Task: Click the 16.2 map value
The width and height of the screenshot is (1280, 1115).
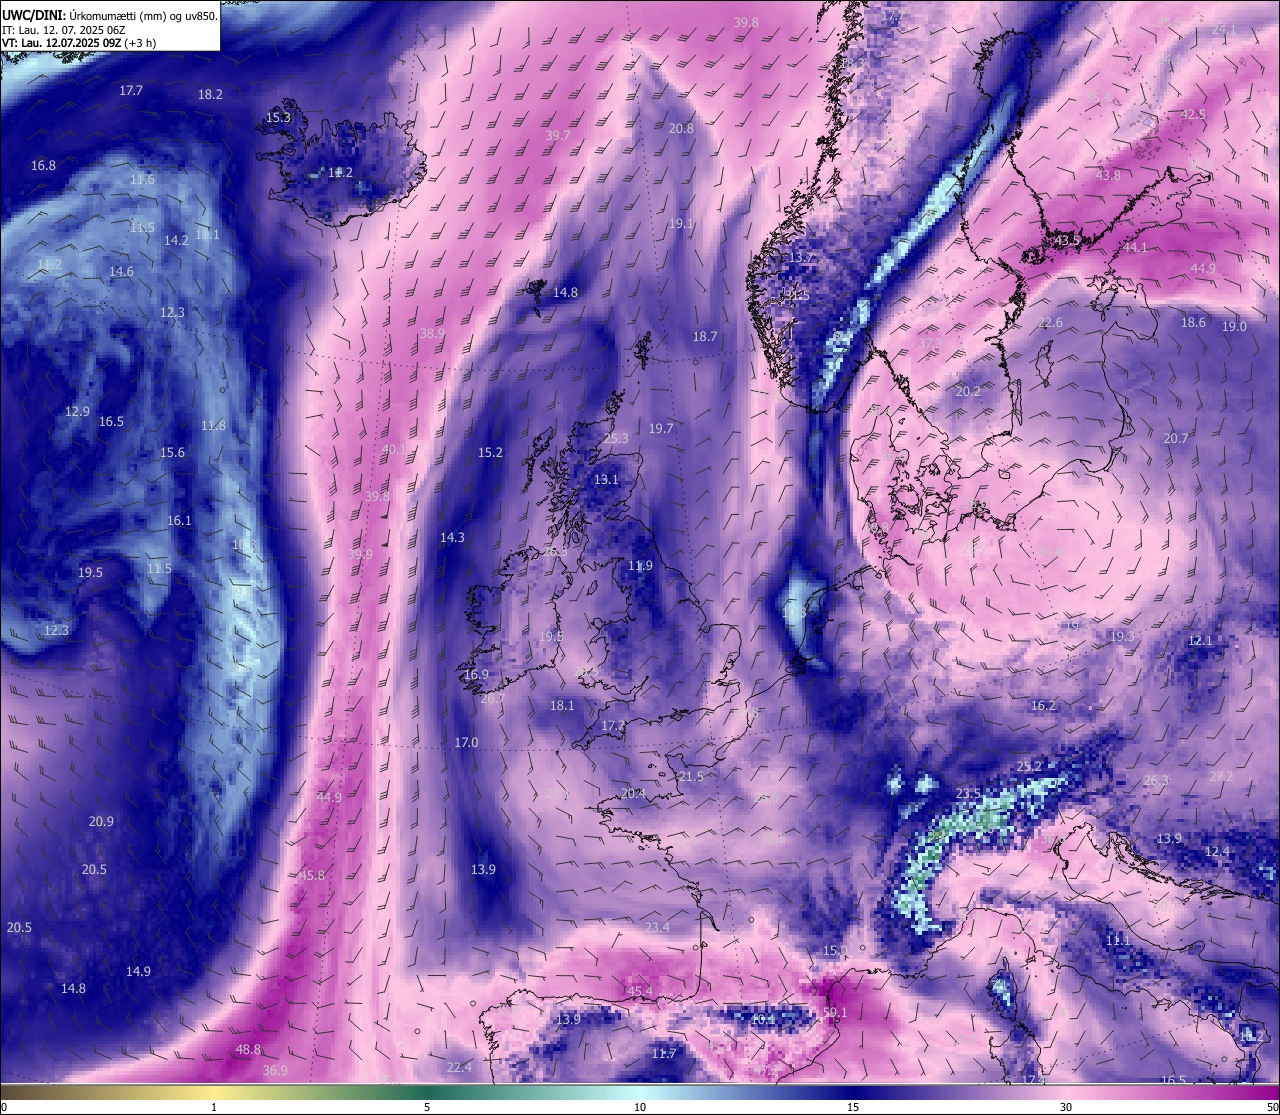Action: tap(1043, 705)
